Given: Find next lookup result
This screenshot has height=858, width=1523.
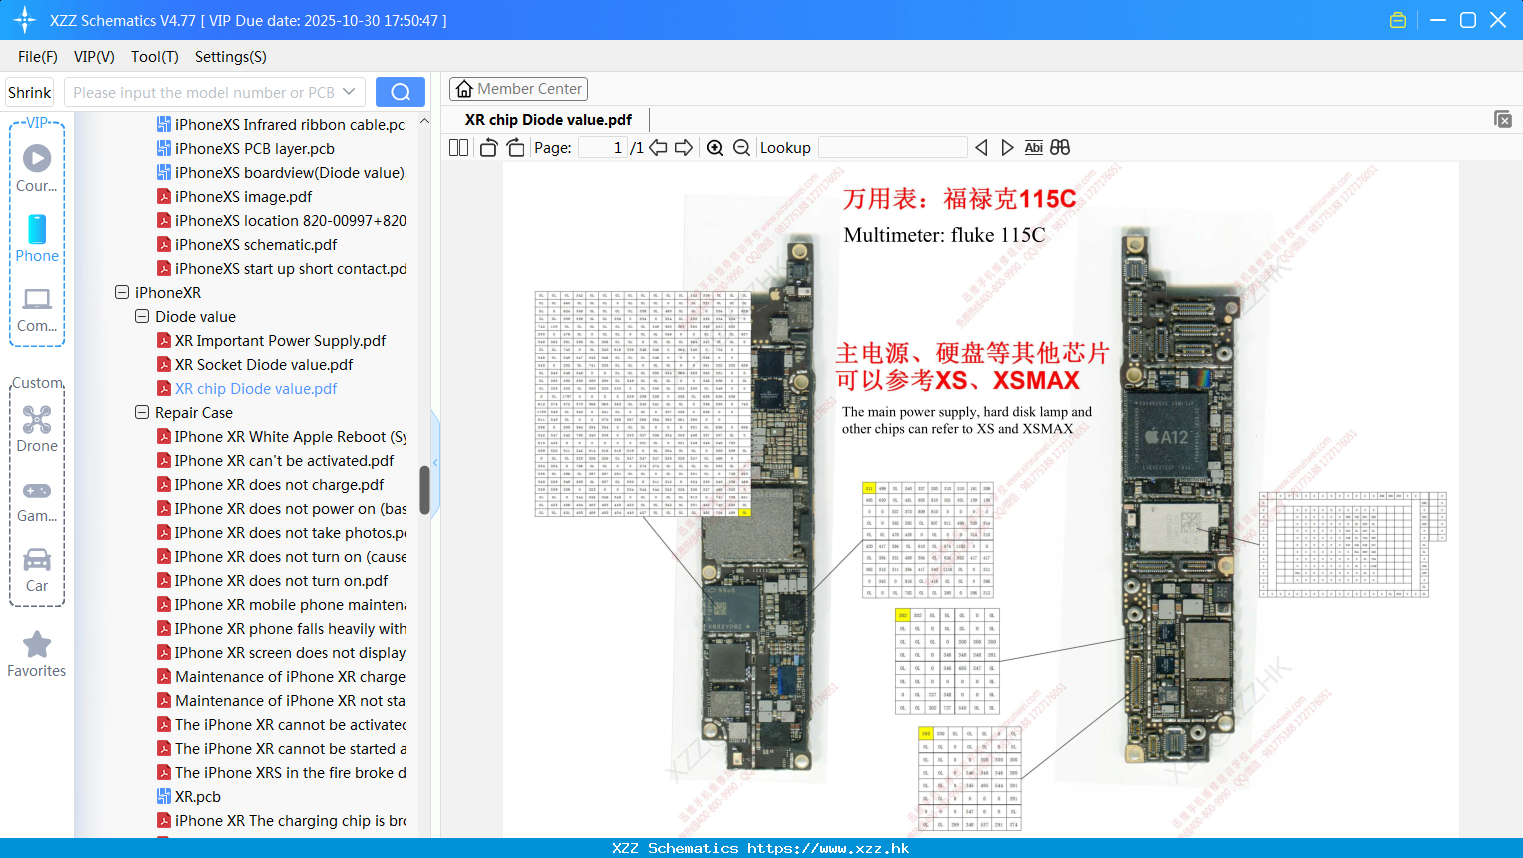Looking at the screenshot, I should pyautogui.click(x=1007, y=147).
